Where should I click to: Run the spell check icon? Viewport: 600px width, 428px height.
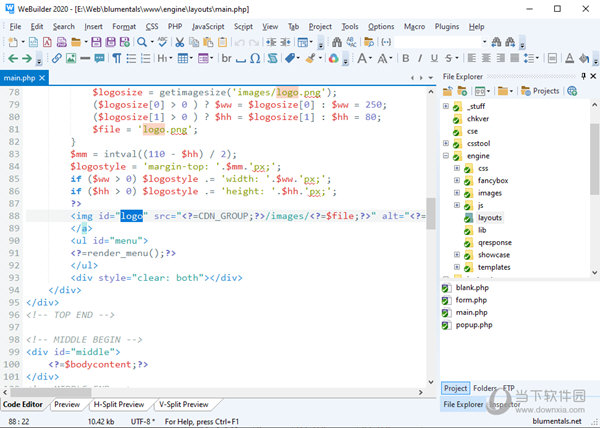(x=162, y=42)
